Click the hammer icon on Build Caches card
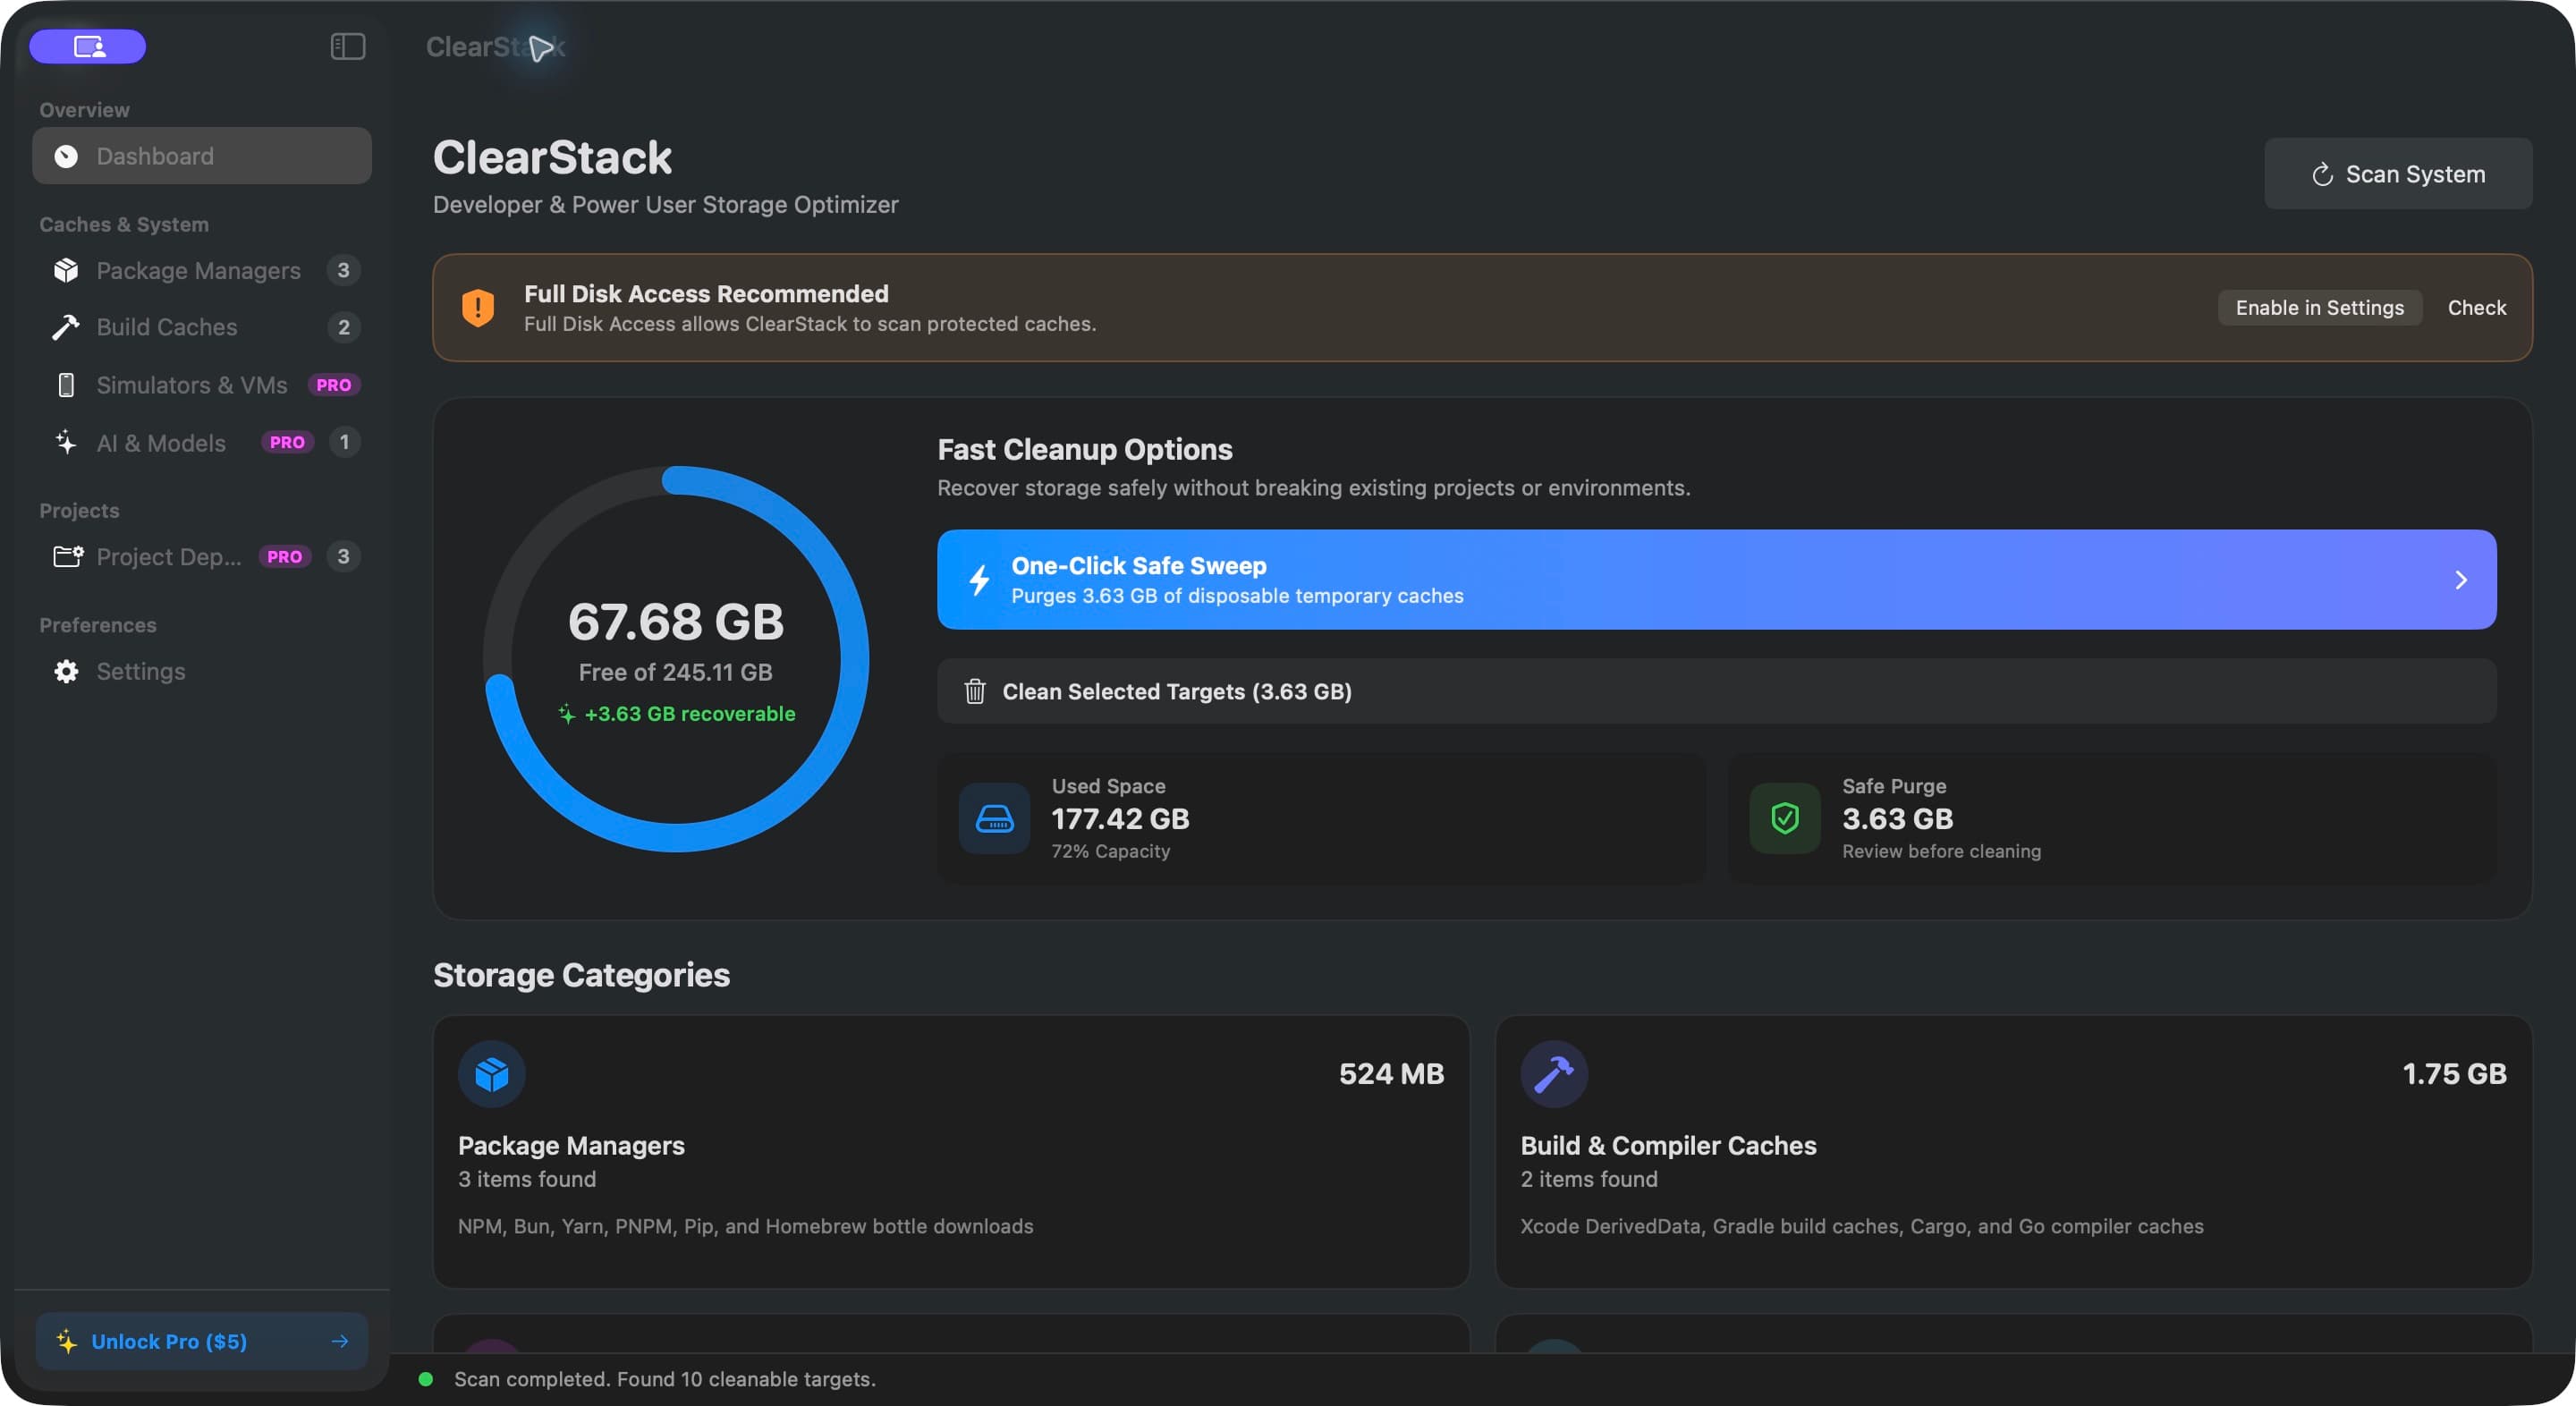Image resolution: width=2576 pixels, height=1406 pixels. click(x=1554, y=1074)
